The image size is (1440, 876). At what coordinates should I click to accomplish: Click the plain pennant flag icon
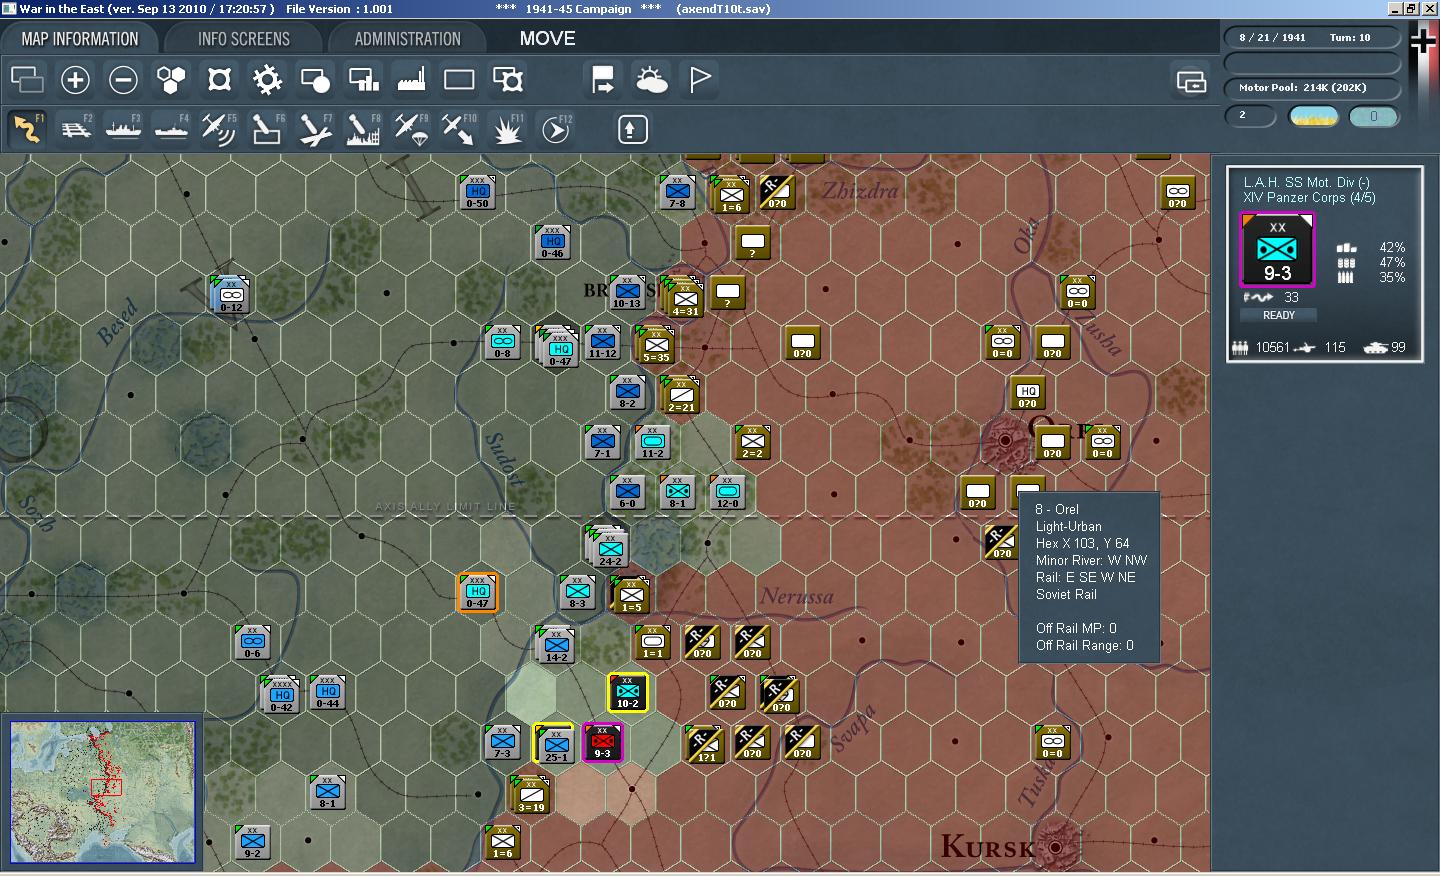tap(700, 80)
